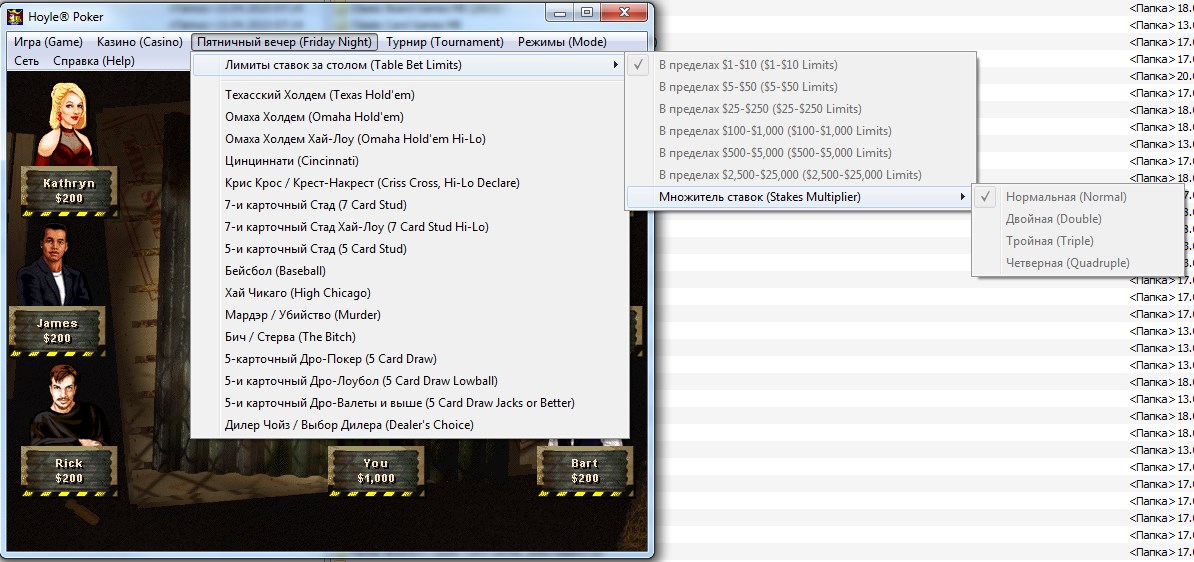Open the Игра (Game) menu
The image size is (1194, 562).
[48, 42]
